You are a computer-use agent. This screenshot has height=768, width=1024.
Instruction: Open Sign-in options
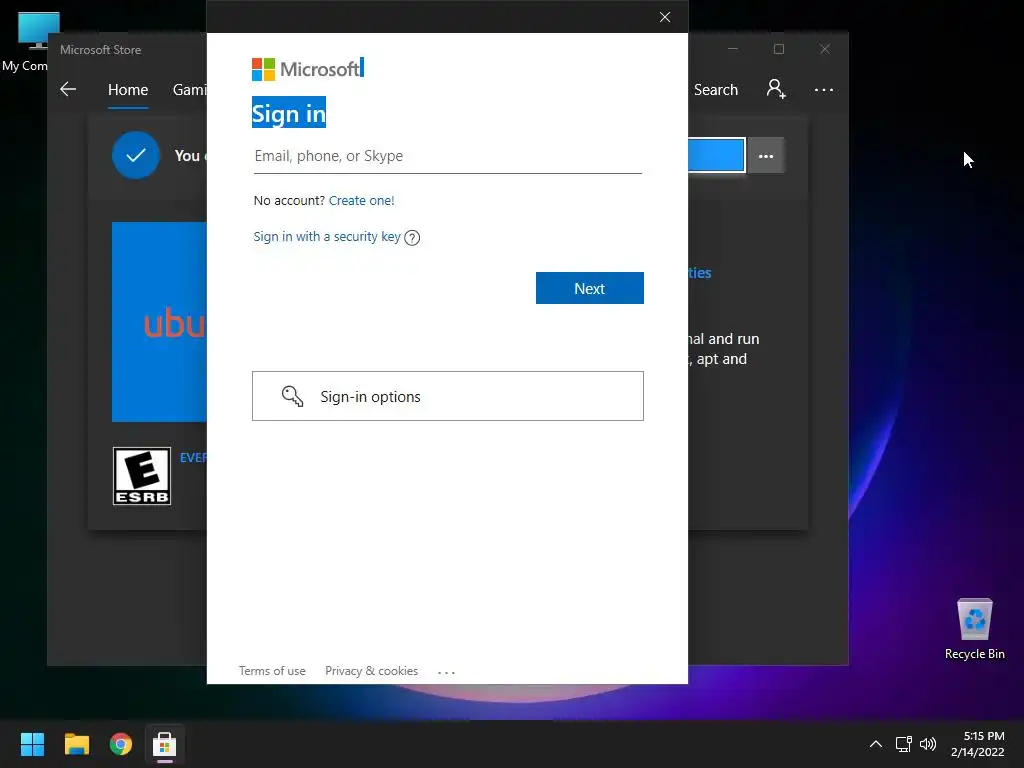click(448, 396)
